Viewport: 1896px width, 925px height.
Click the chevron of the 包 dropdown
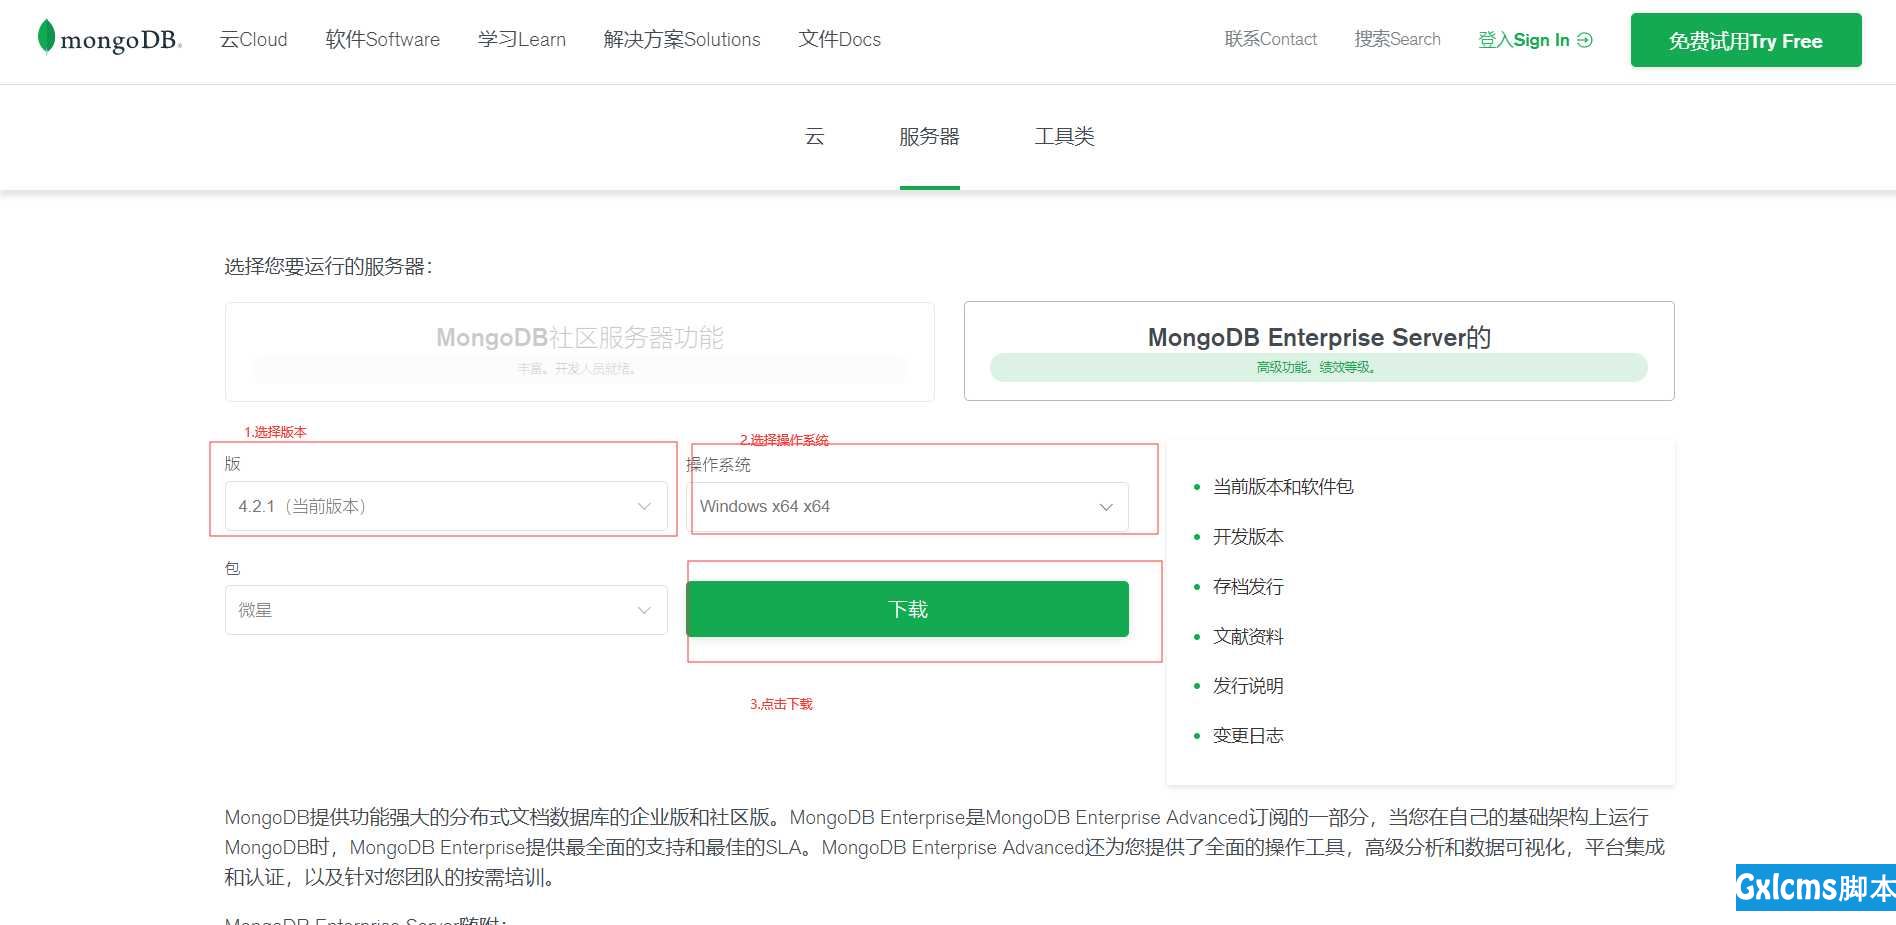(x=644, y=611)
